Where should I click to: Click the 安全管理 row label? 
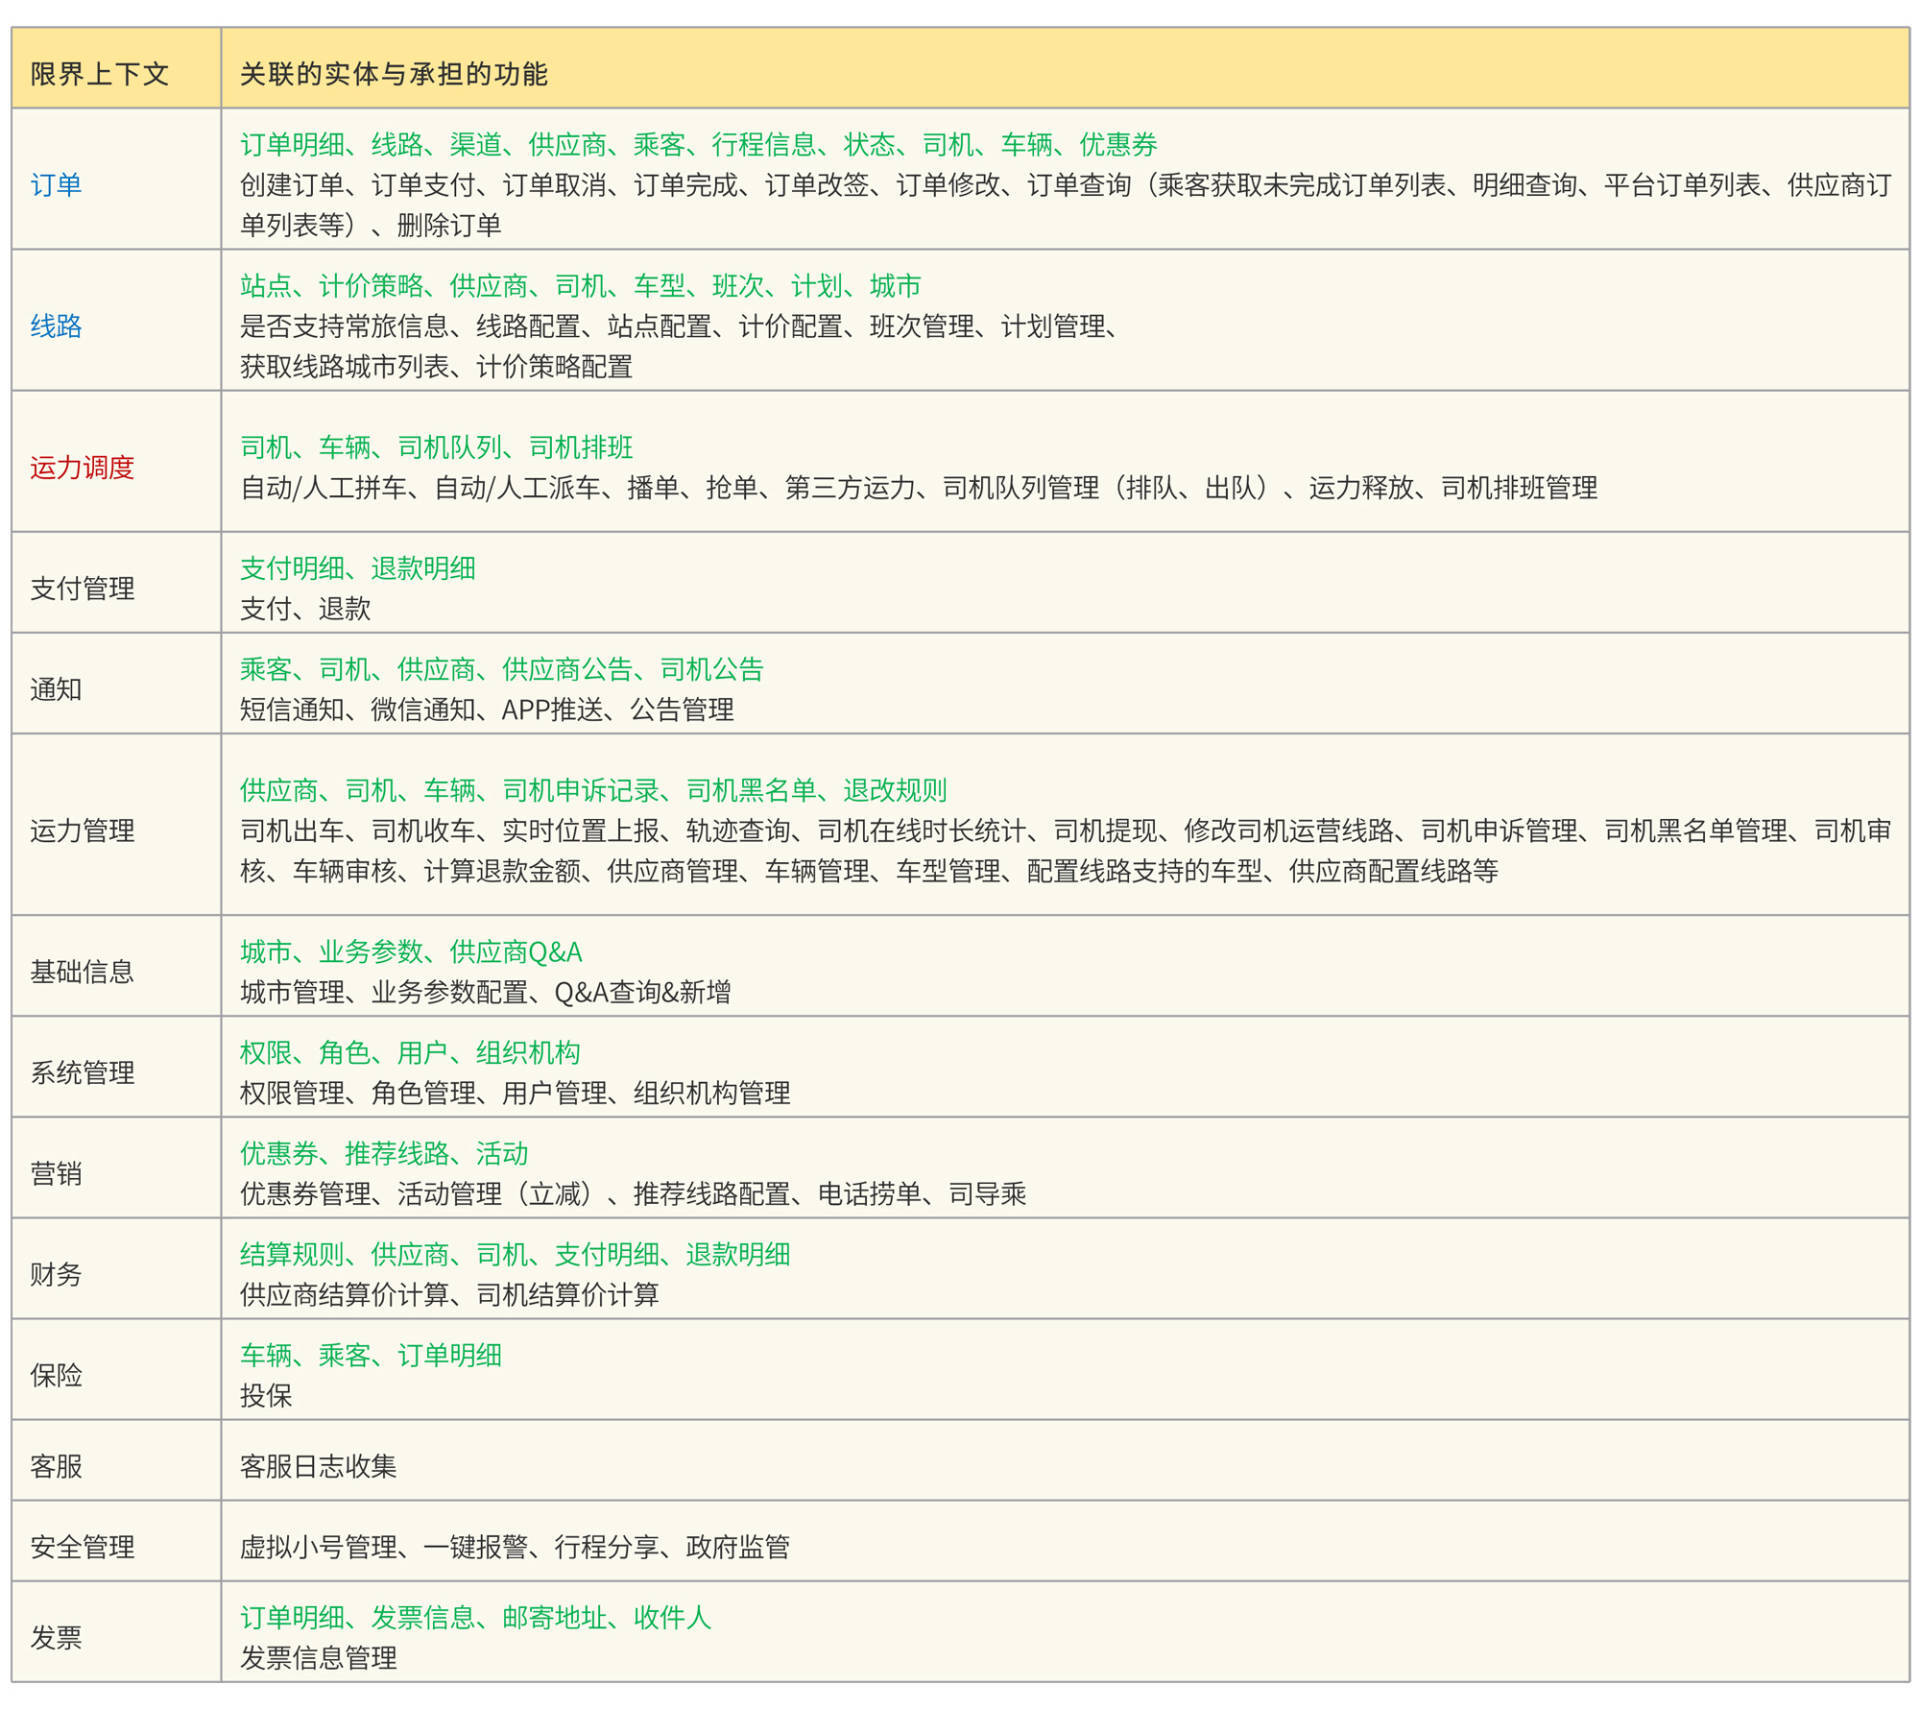[82, 1547]
